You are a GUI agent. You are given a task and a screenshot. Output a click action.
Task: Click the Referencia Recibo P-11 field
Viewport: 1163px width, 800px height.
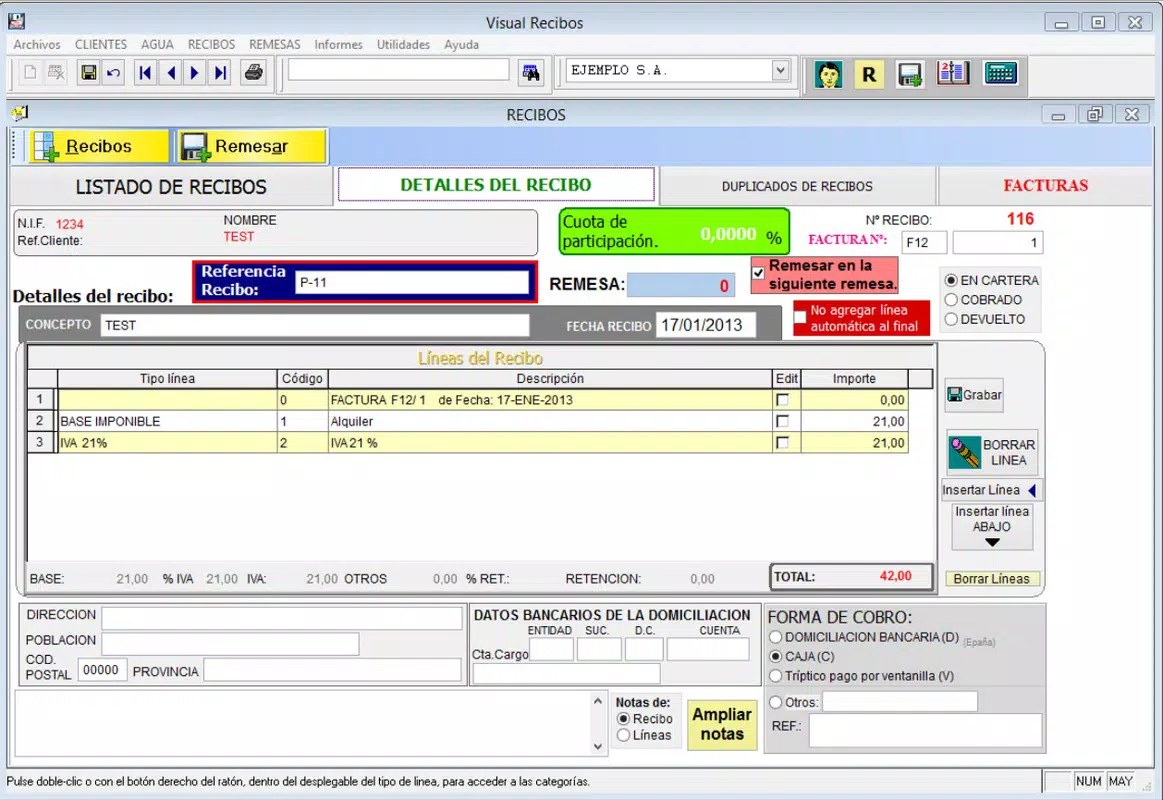[412, 282]
